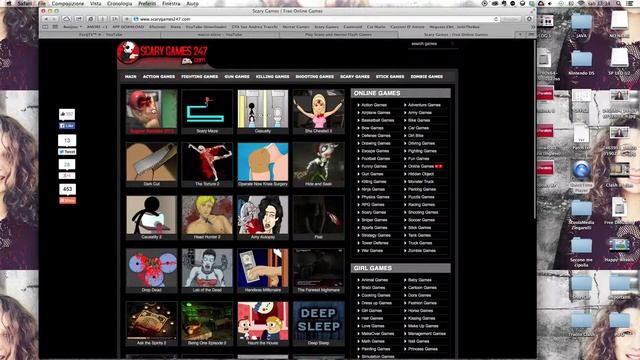Click the Scary Games 247 site logo

pyautogui.click(x=162, y=54)
